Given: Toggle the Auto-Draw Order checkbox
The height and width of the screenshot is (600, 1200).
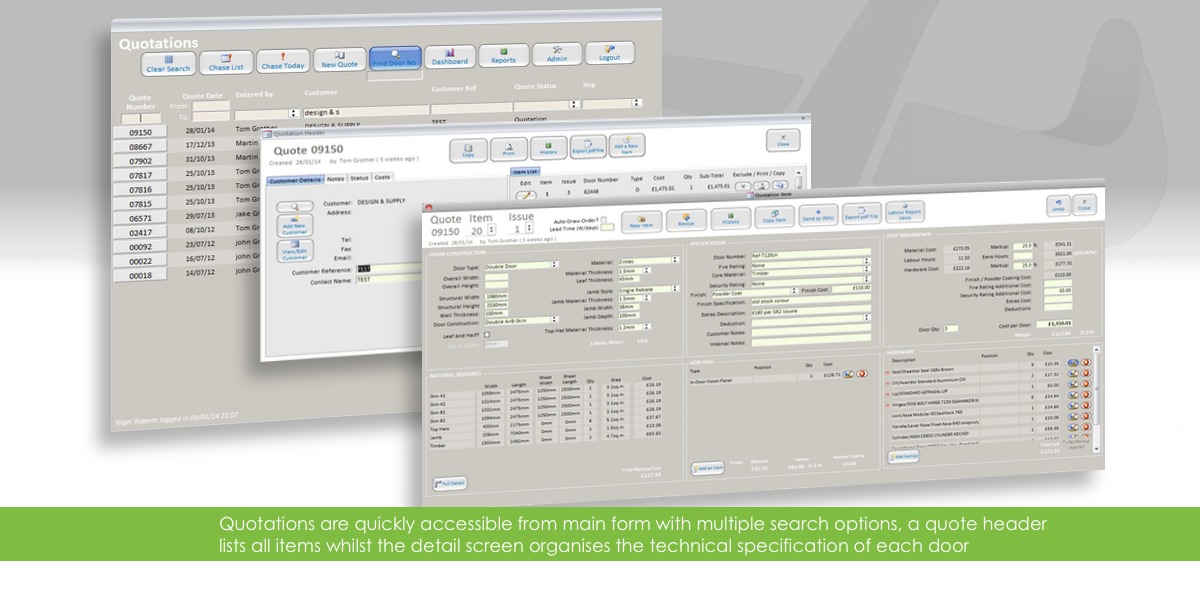Looking at the screenshot, I should (606, 217).
